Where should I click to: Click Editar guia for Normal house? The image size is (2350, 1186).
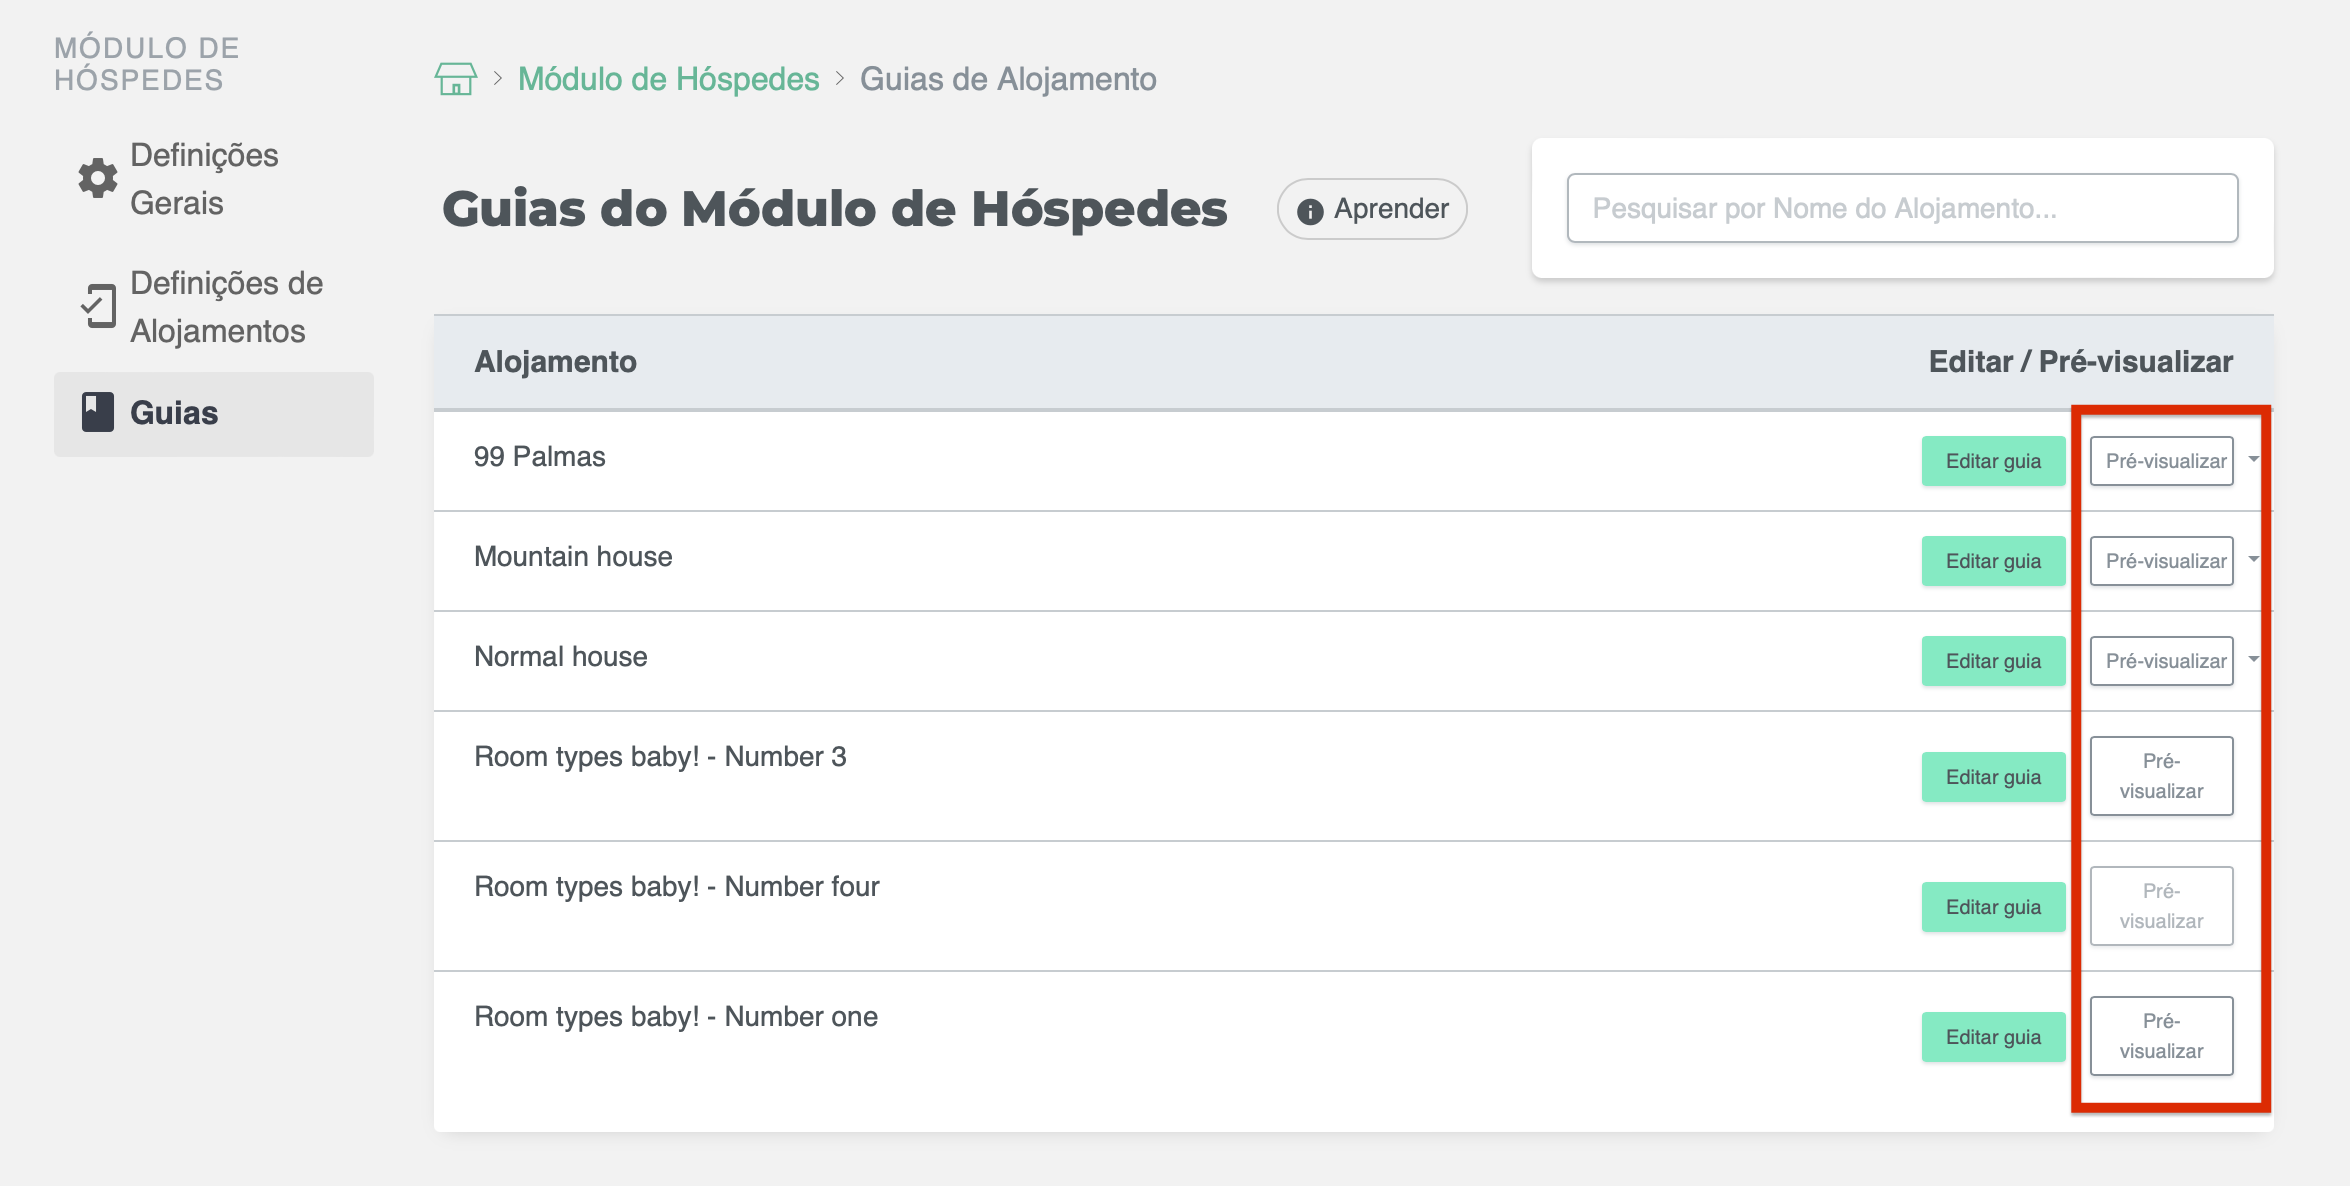(1992, 660)
